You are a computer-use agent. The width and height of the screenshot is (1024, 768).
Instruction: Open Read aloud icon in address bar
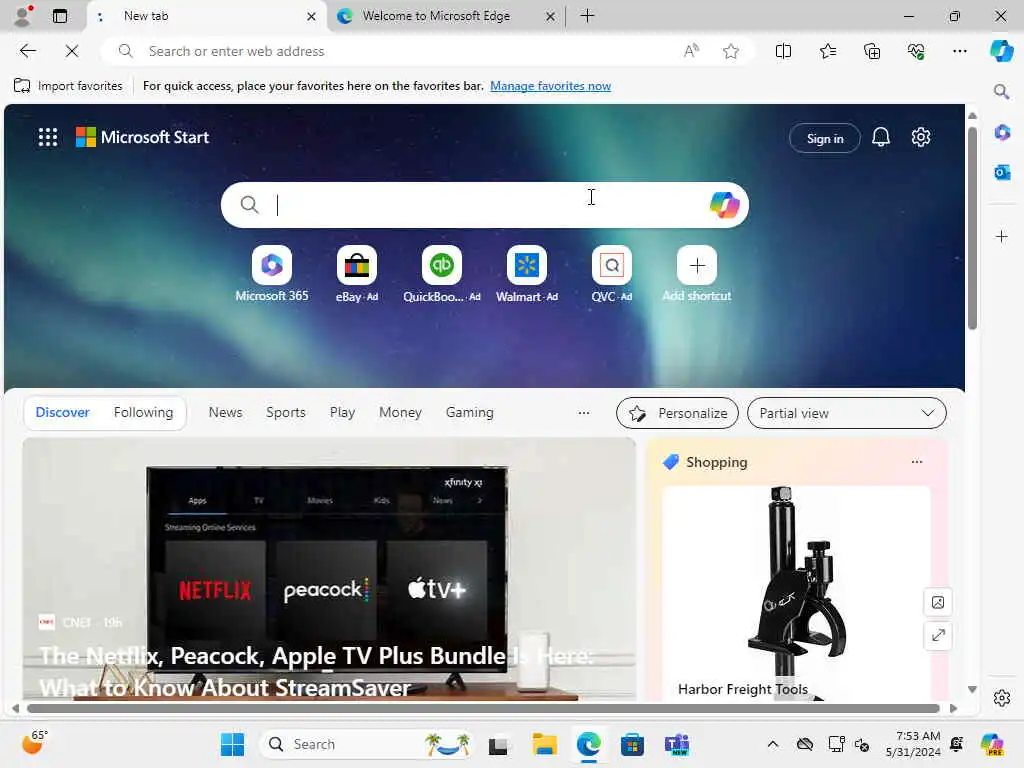pos(691,51)
